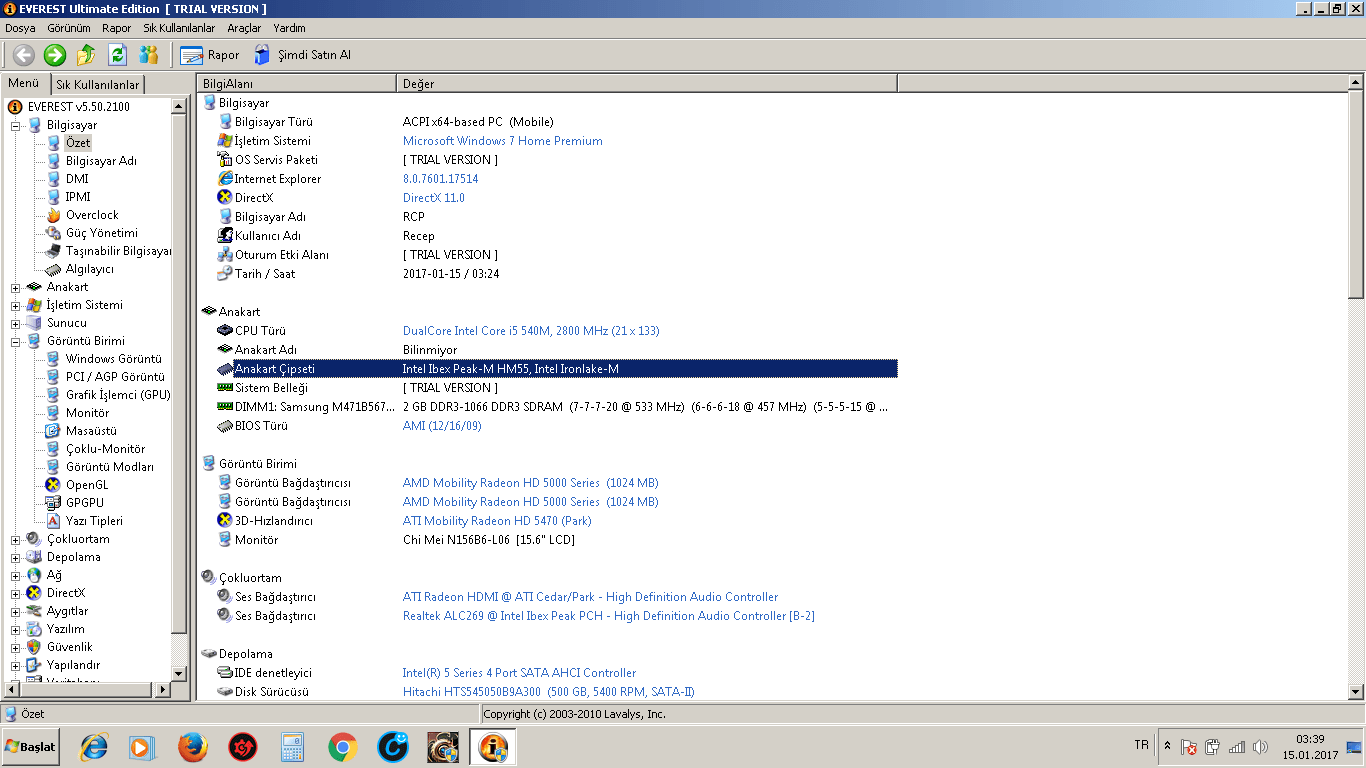Click the users icon beside the refresh icon
The image size is (1366, 768).
click(x=149, y=55)
